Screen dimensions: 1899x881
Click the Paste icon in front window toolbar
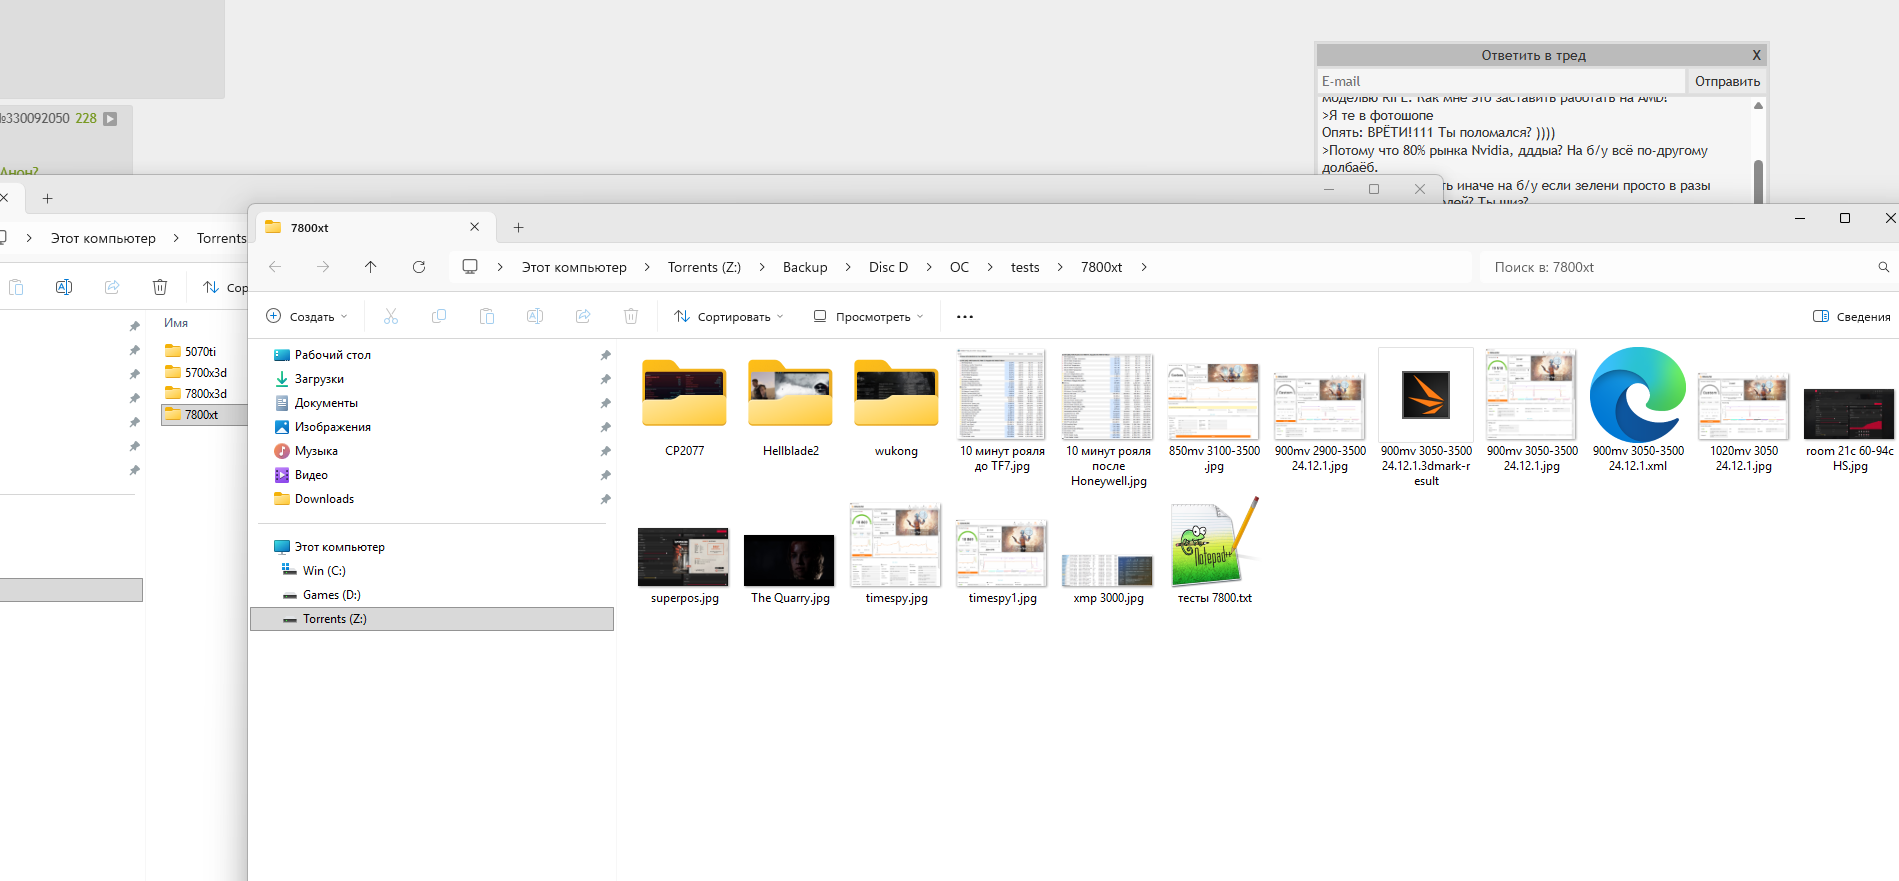coord(487,317)
